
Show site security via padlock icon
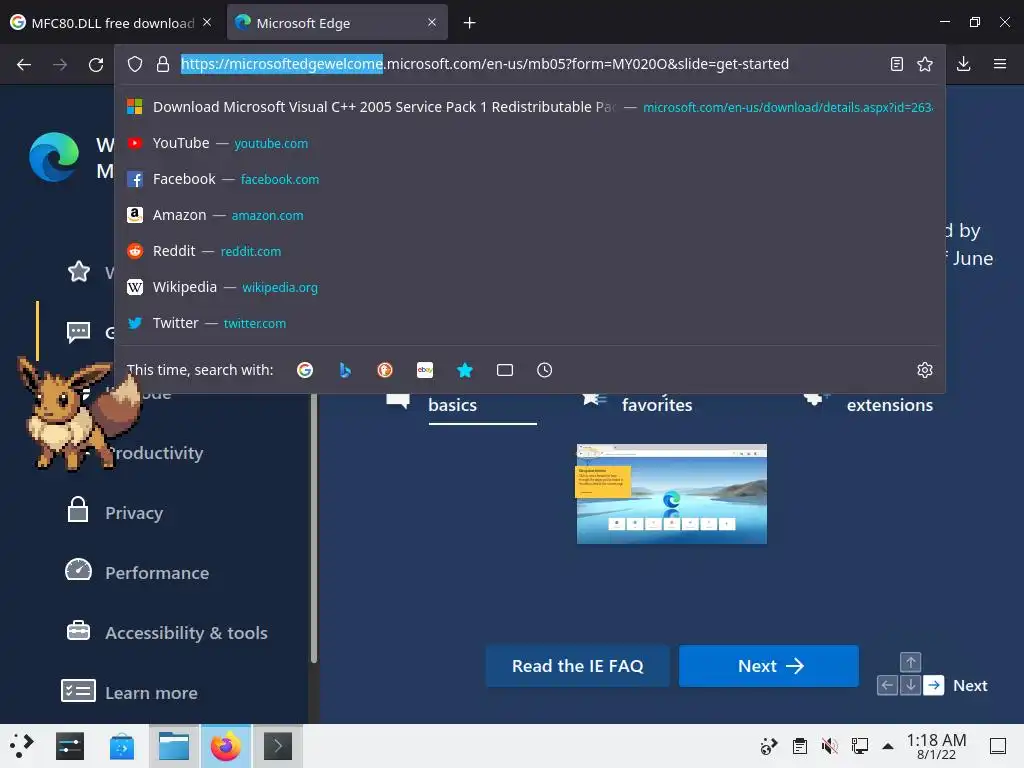click(163, 64)
